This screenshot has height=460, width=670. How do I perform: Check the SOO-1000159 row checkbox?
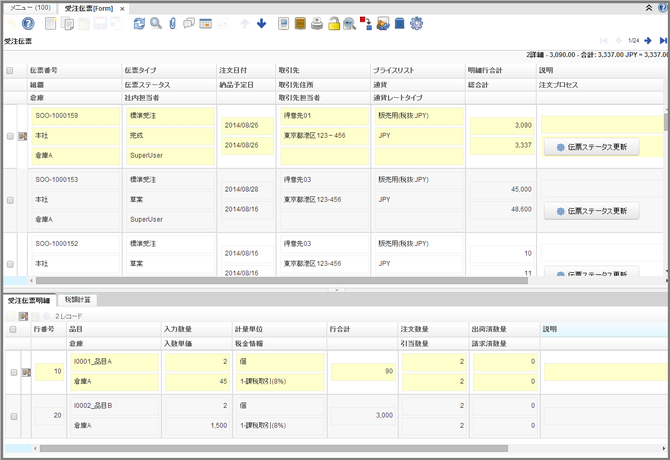(10, 136)
